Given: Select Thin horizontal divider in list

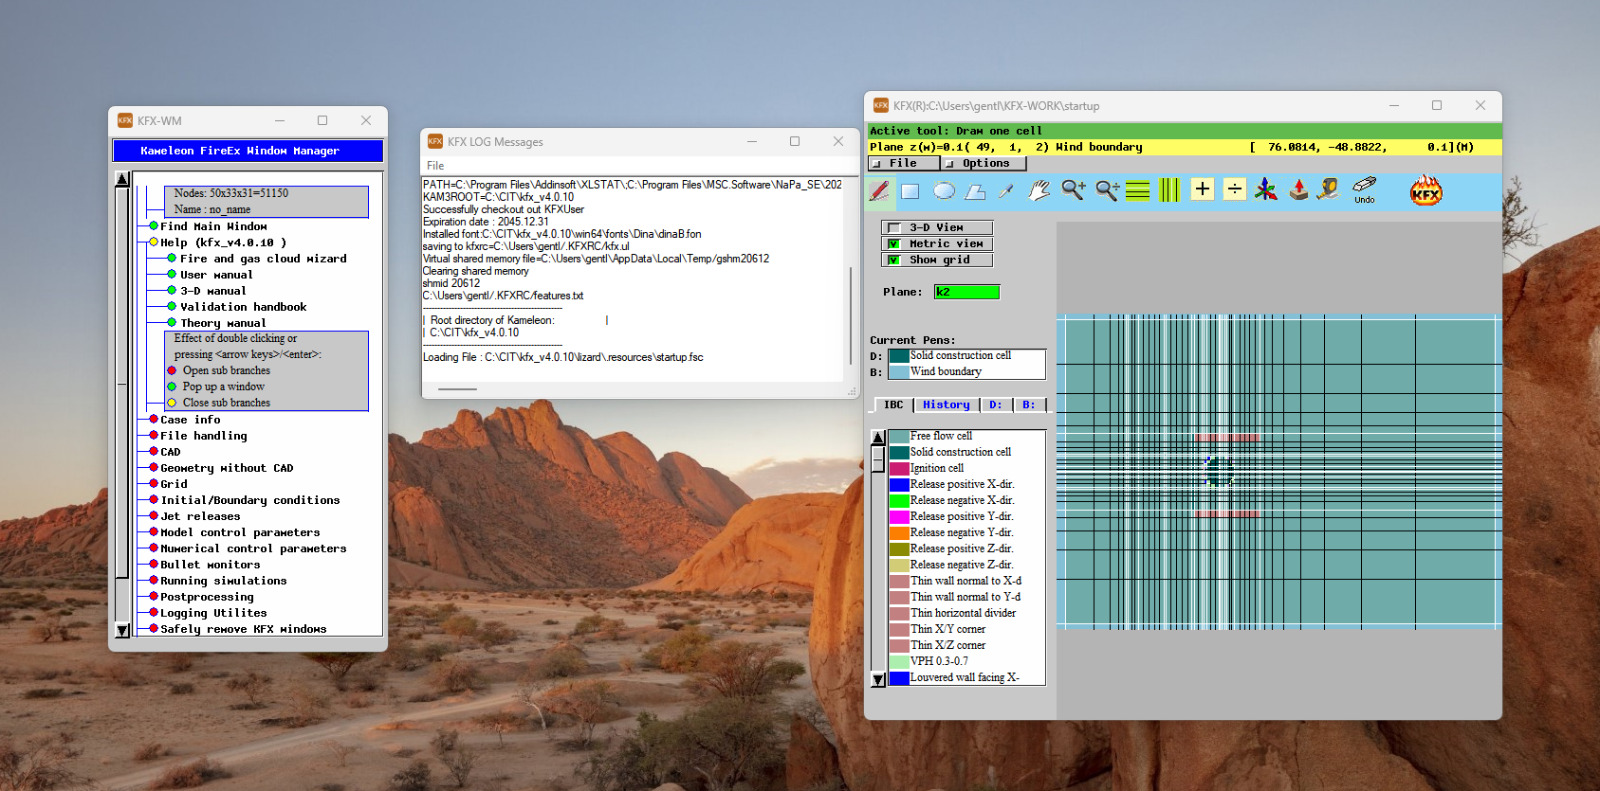Looking at the screenshot, I should click(x=967, y=613).
